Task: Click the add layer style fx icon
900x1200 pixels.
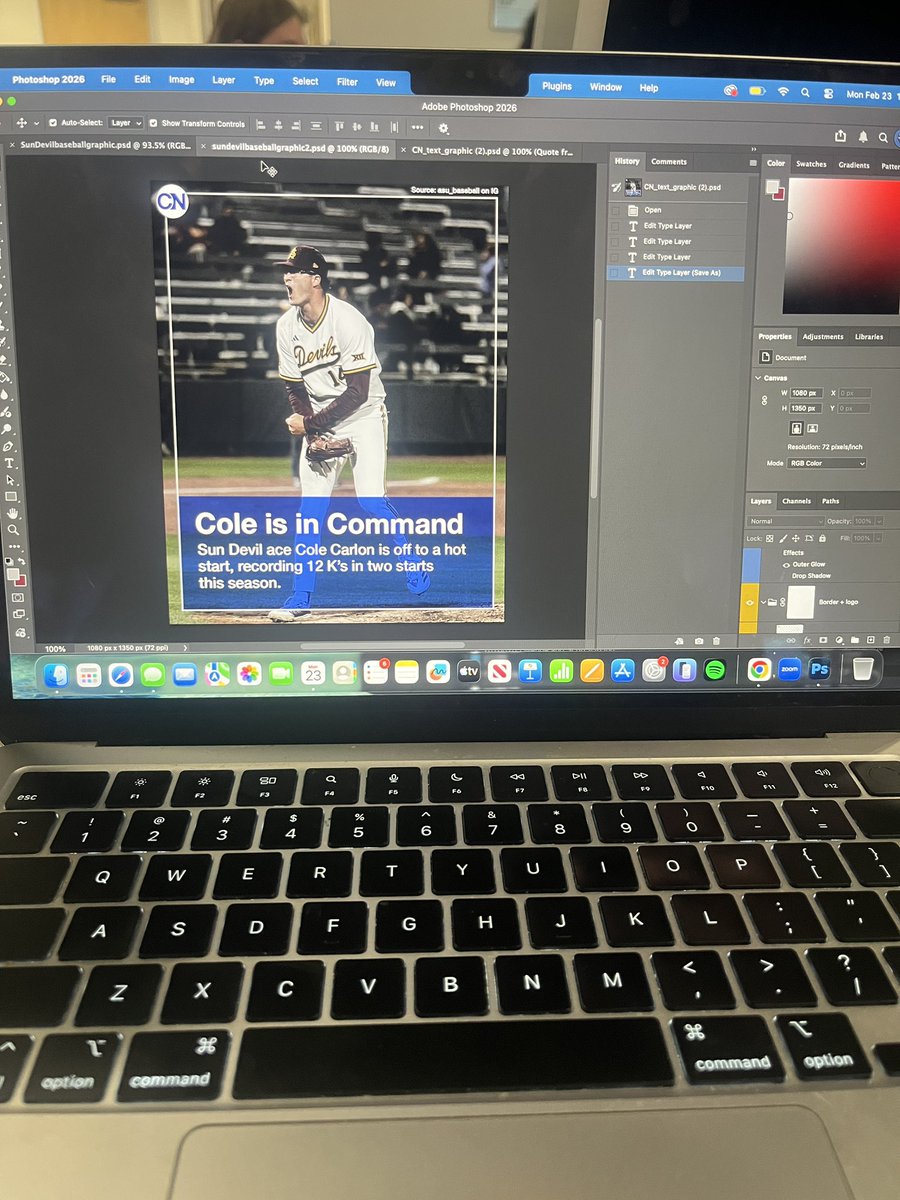Action: click(x=807, y=640)
